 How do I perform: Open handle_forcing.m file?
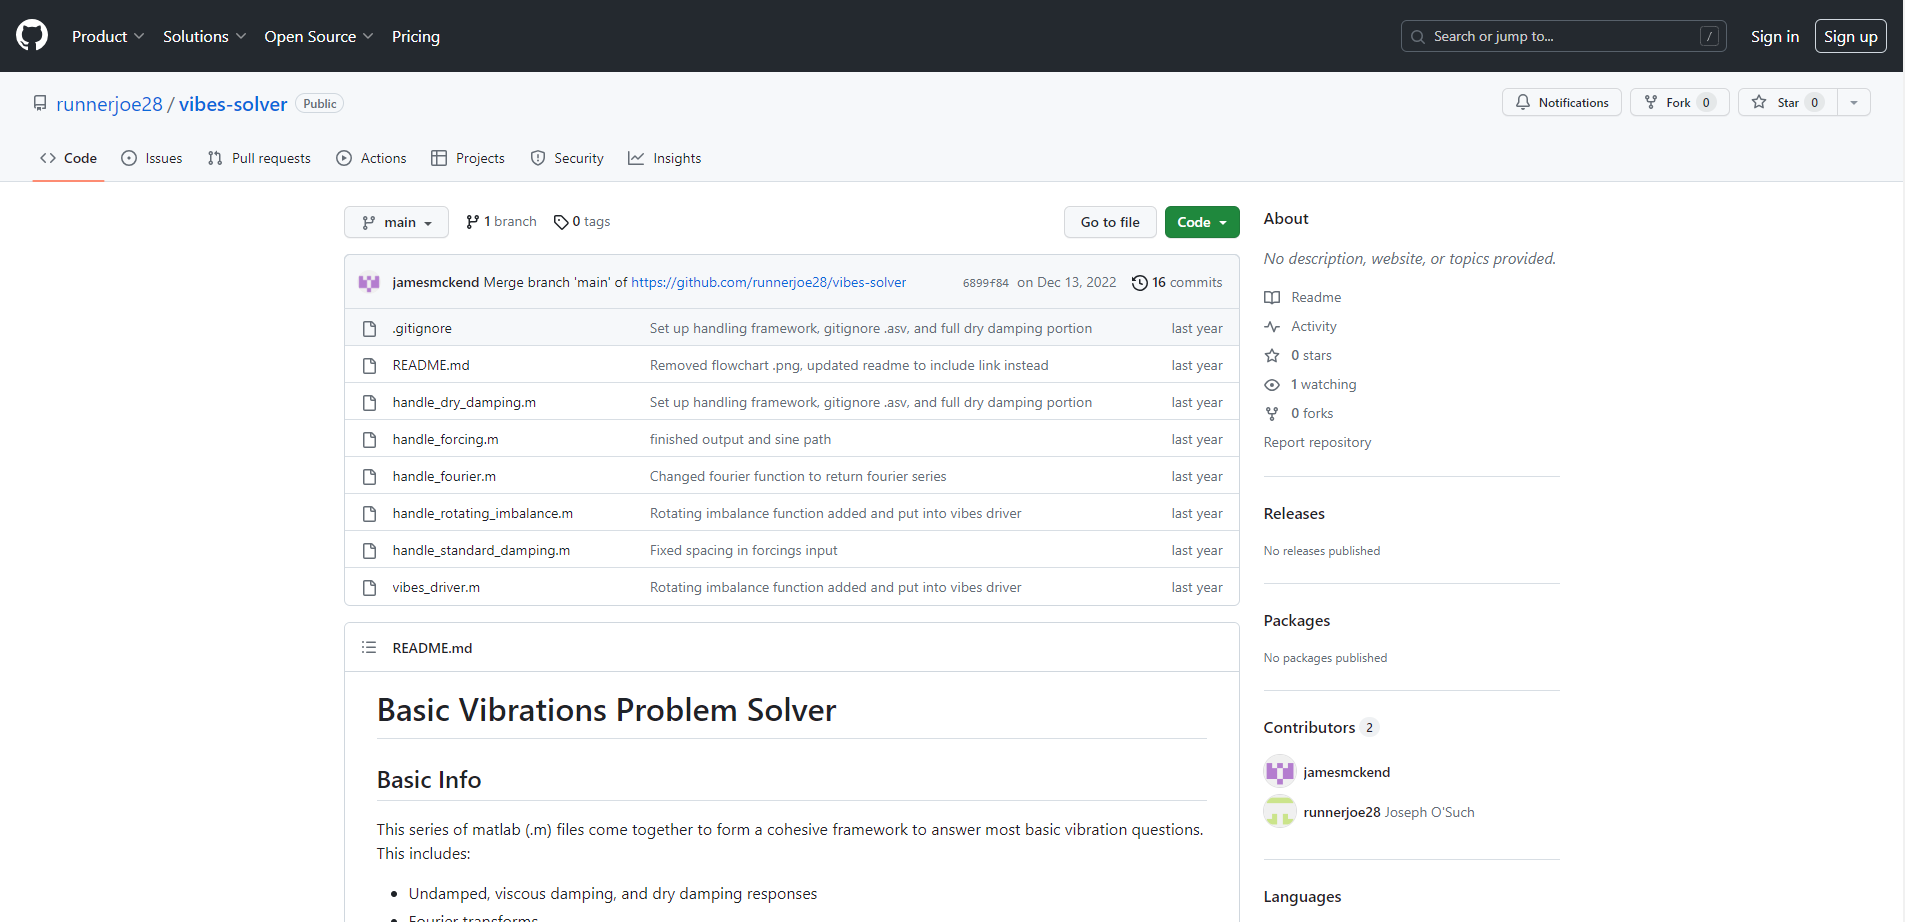coord(446,439)
